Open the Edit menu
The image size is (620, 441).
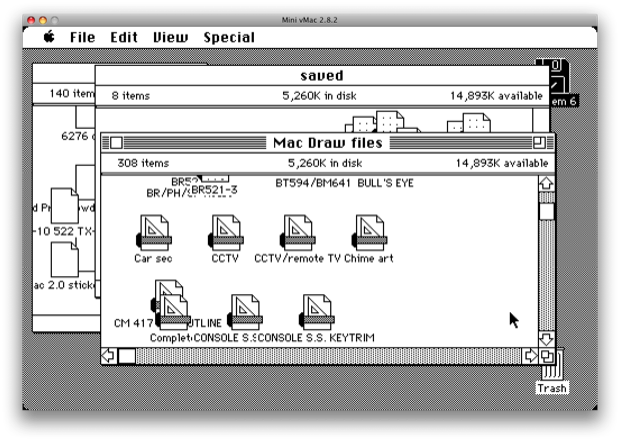coord(124,37)
